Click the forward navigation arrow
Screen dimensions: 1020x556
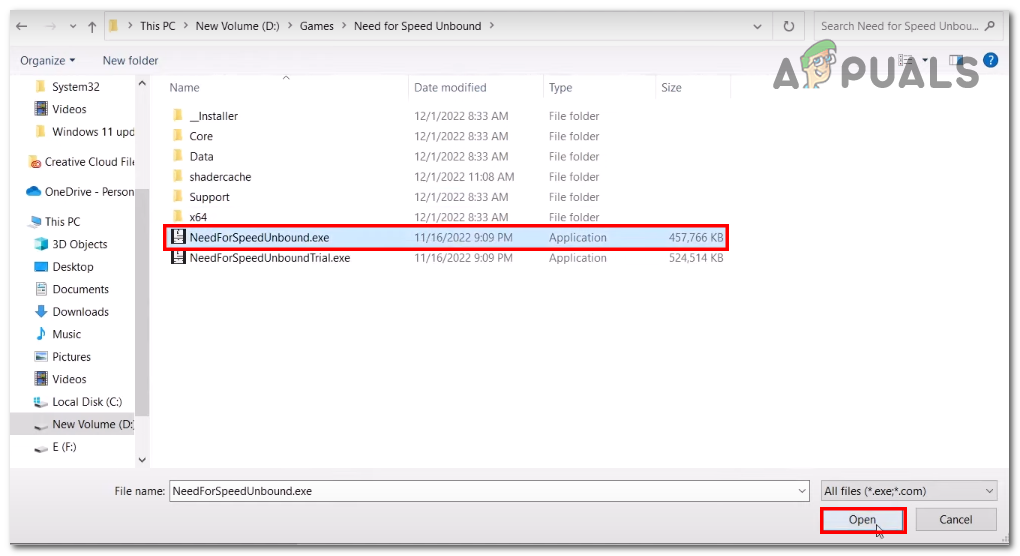(x=50, y=27)
